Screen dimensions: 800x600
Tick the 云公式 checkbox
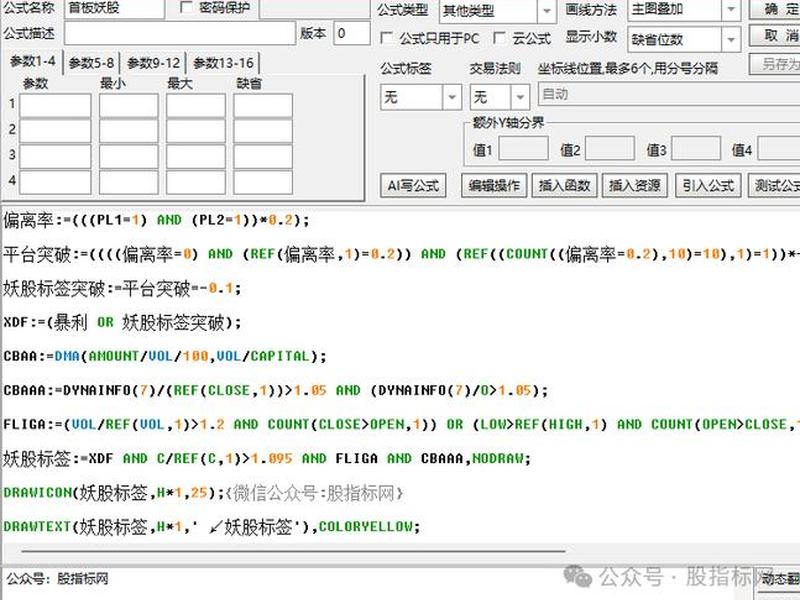pyautogui.click(x=499, y=38)
